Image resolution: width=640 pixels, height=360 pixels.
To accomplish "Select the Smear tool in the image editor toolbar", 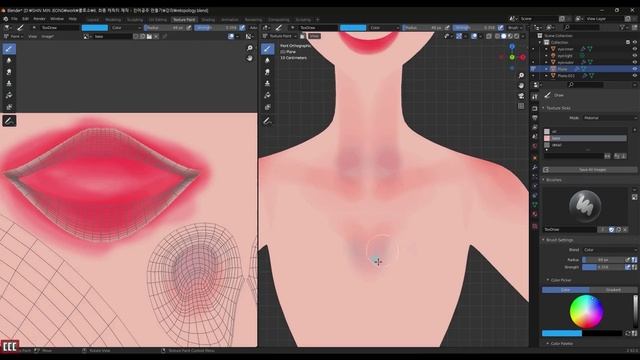I will click(x=9, y=72).
